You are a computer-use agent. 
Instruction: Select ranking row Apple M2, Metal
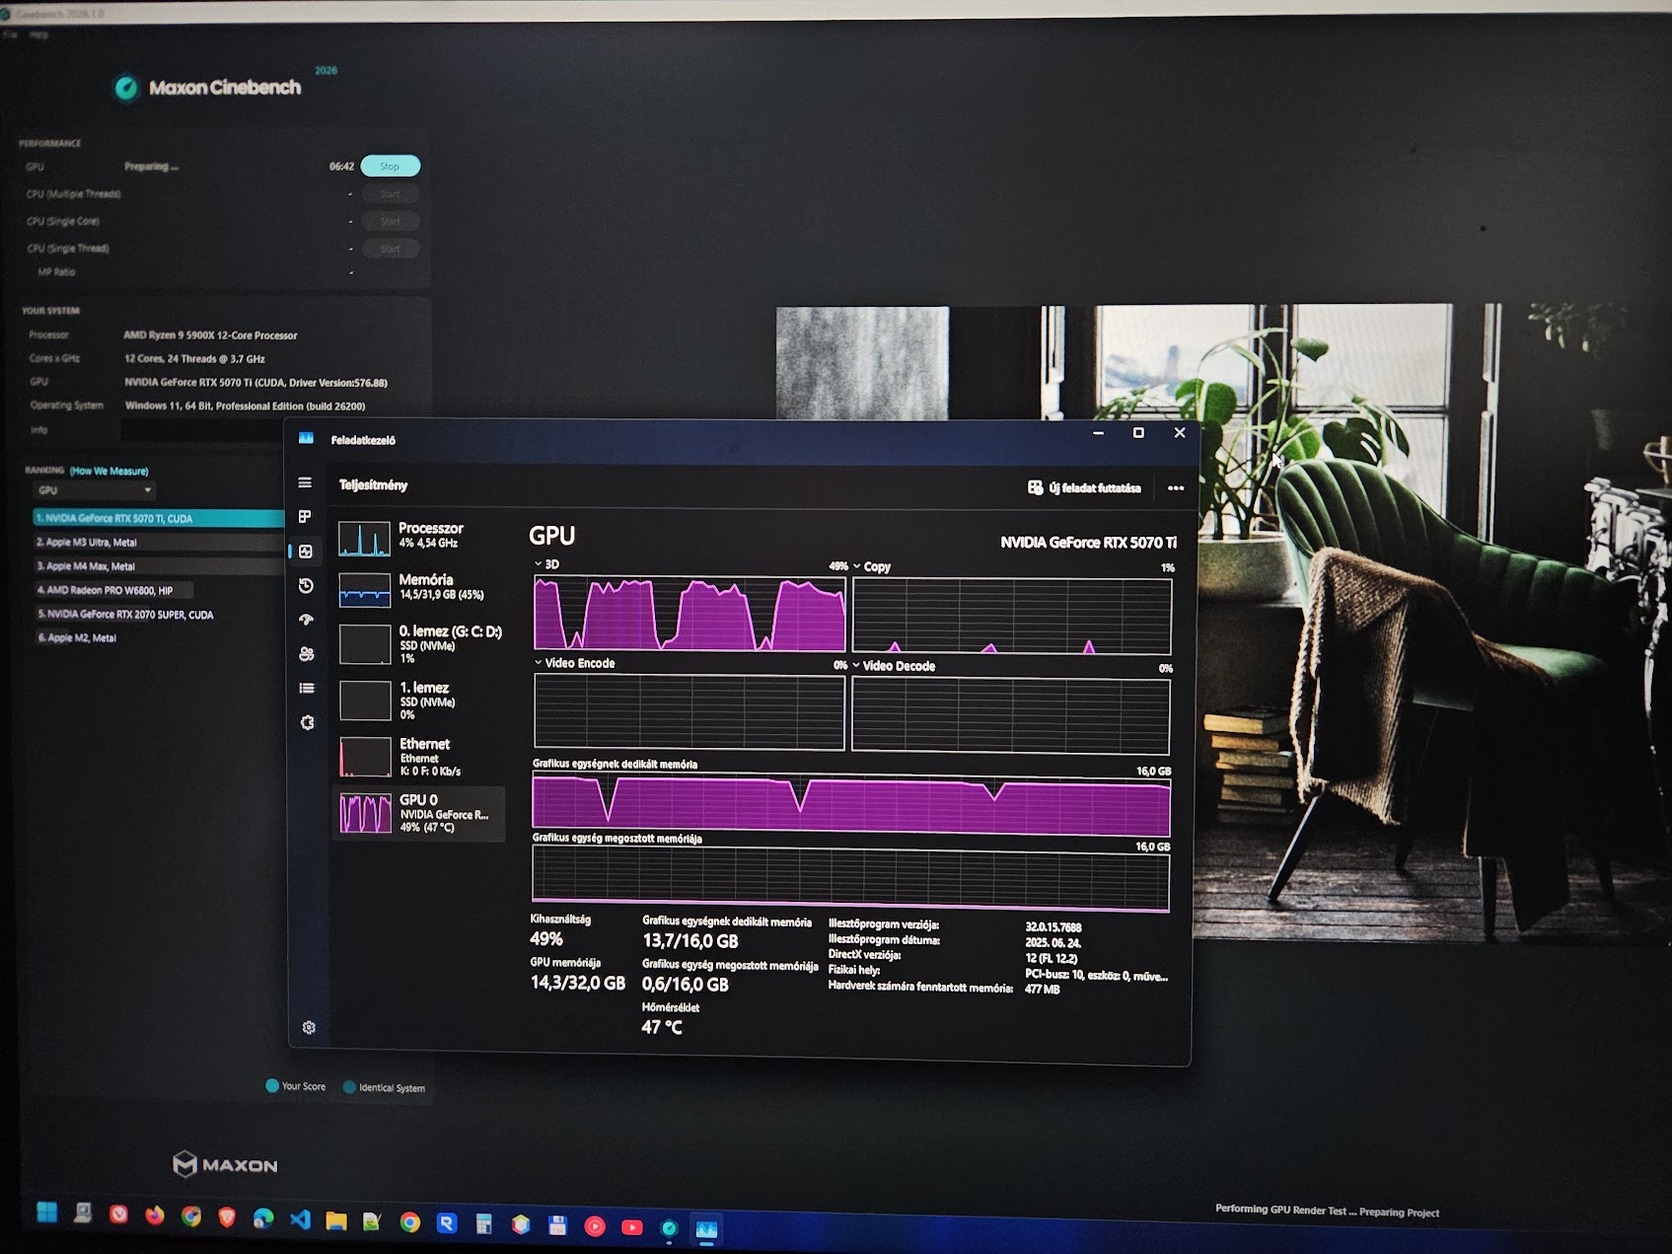[x=77, y=638]
